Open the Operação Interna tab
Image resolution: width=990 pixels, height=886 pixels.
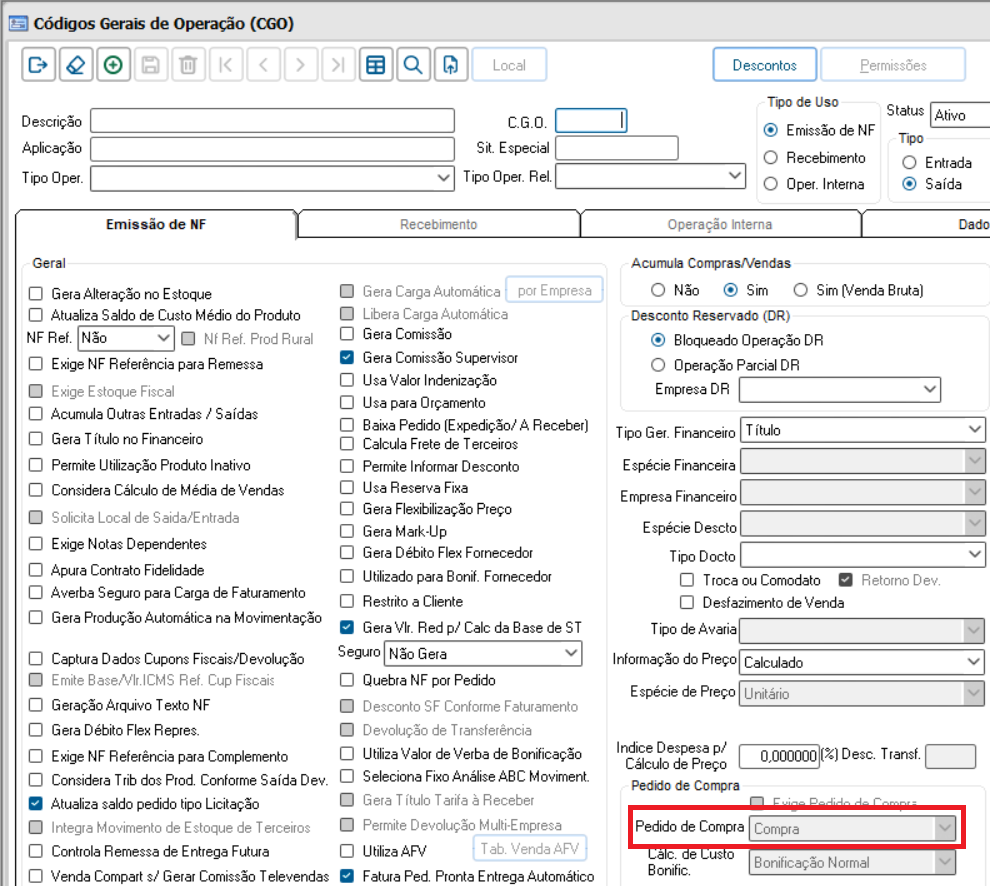(720, 224)
